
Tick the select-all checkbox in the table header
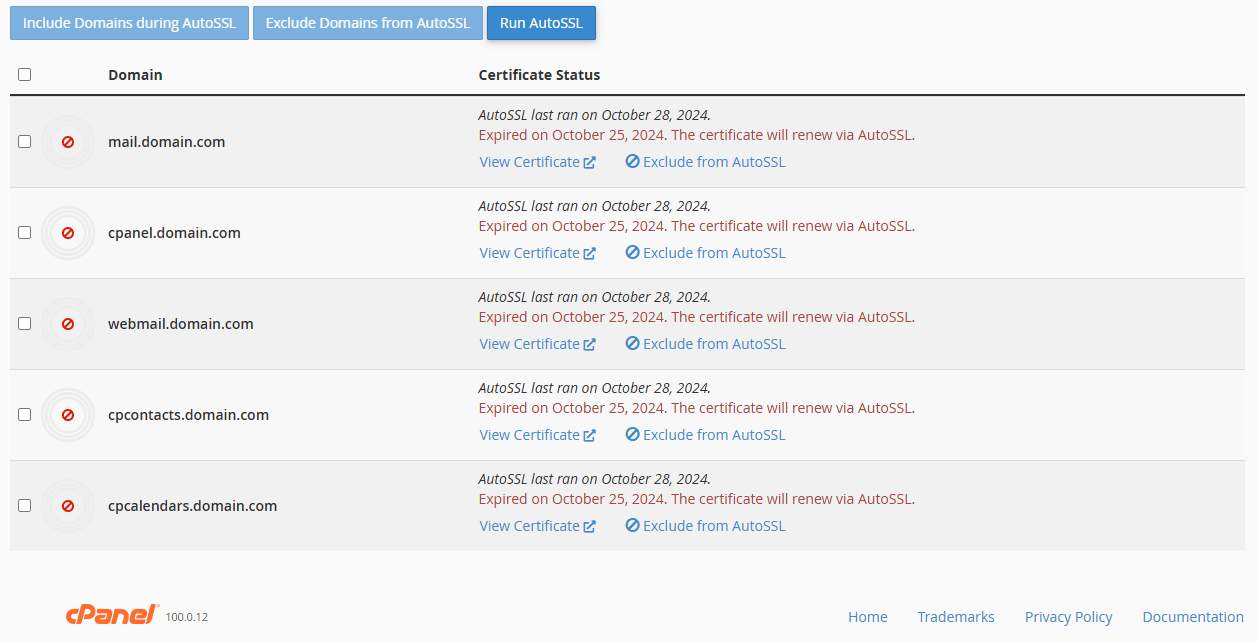pos(25,74)
